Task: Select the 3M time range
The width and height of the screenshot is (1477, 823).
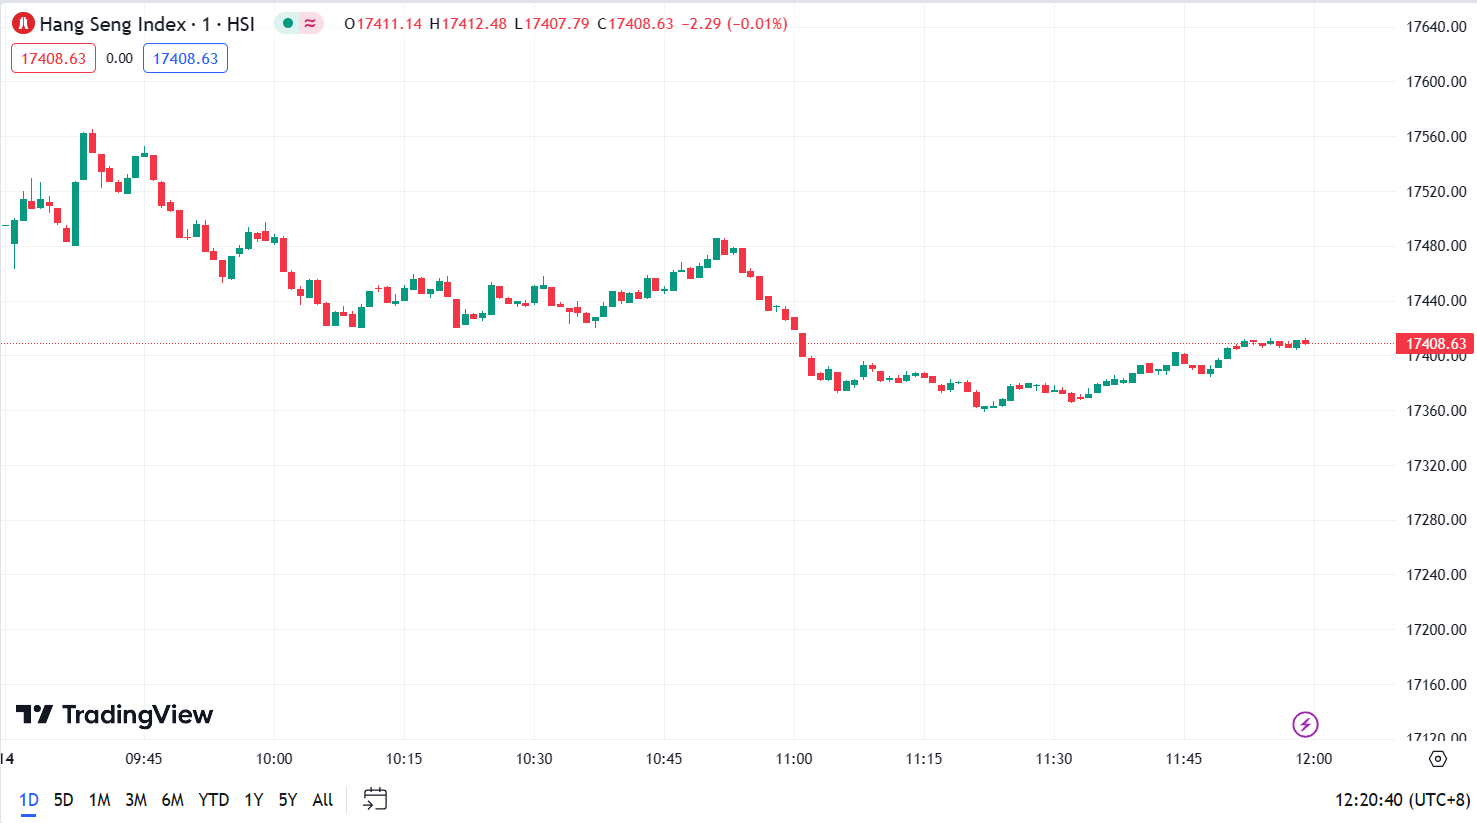Action: click(x=136, y=800)
